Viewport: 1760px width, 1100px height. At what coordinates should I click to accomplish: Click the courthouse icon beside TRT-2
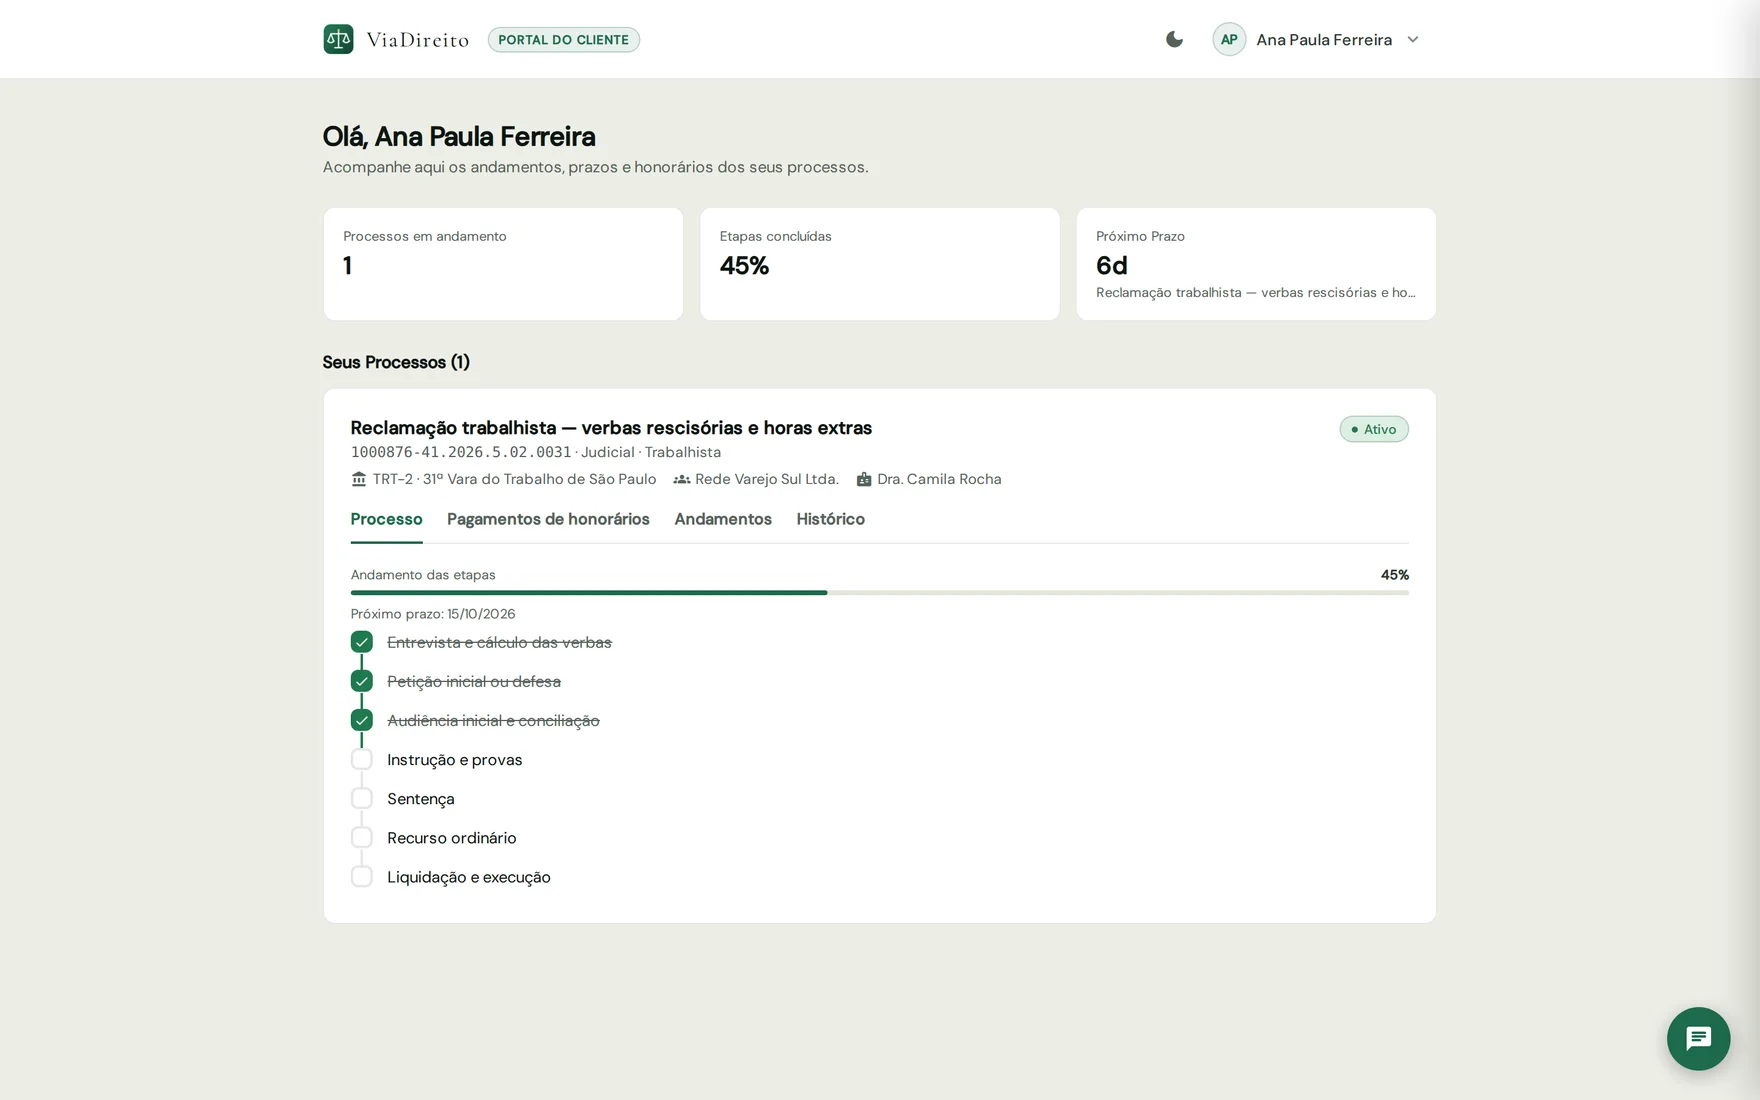click(x=359, y=479)
